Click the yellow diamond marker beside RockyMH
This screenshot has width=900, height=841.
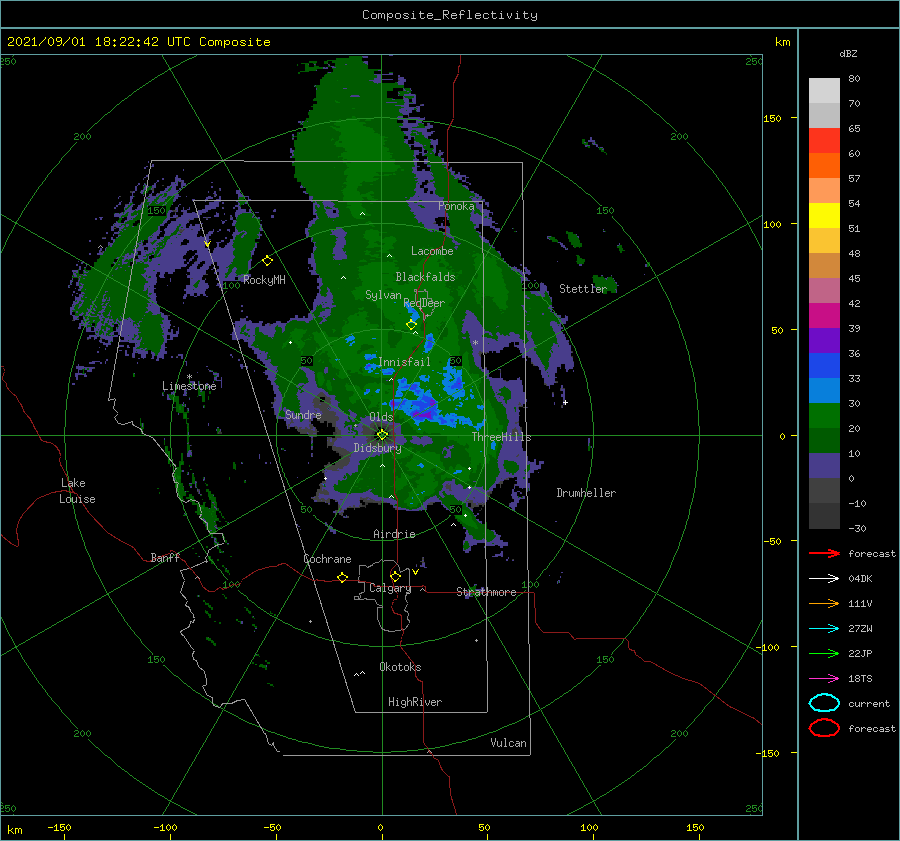click(267, 261)
